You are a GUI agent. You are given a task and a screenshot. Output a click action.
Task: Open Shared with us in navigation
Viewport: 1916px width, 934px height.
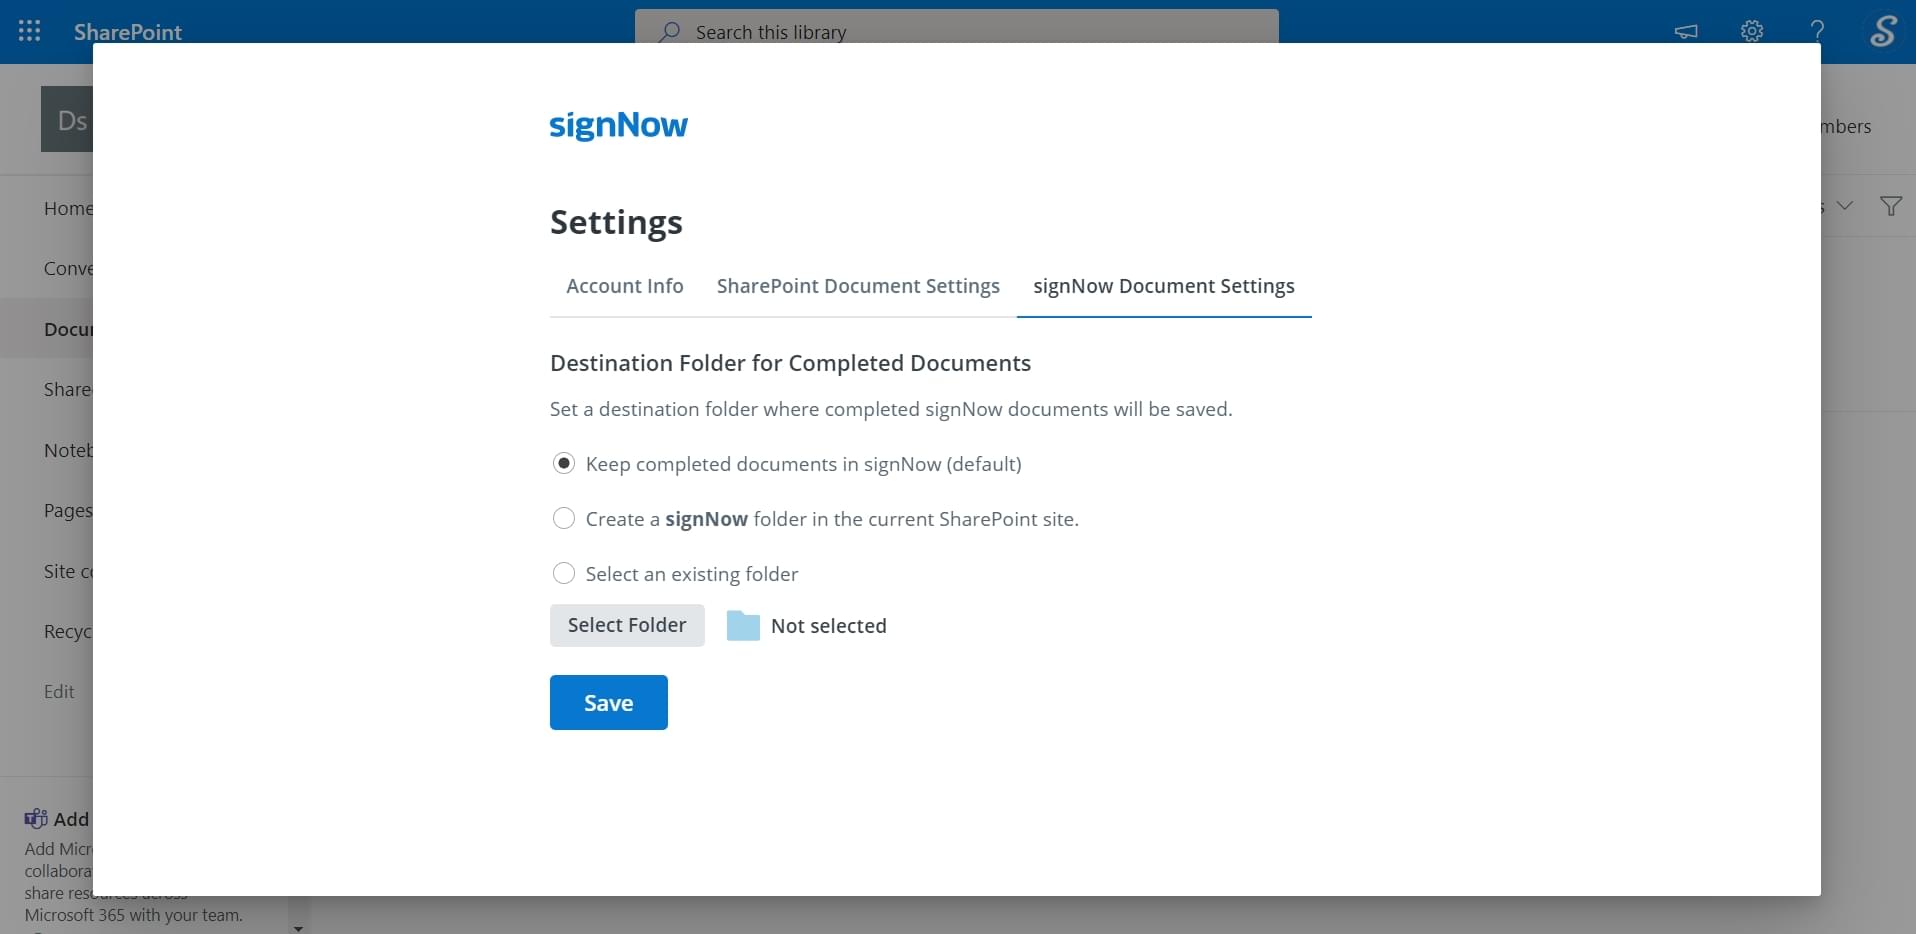tap(68, 390)
